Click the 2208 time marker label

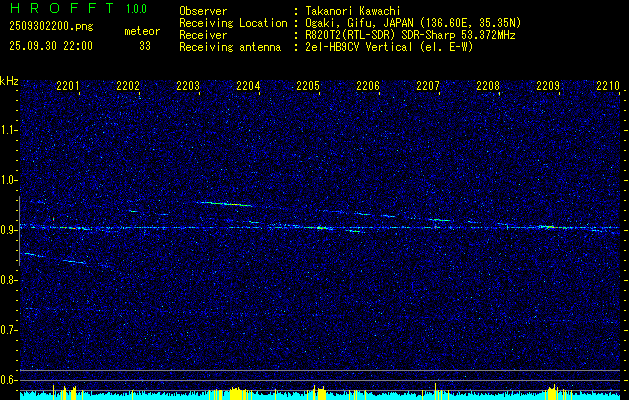pyautogui.click(x=488, y=86)
